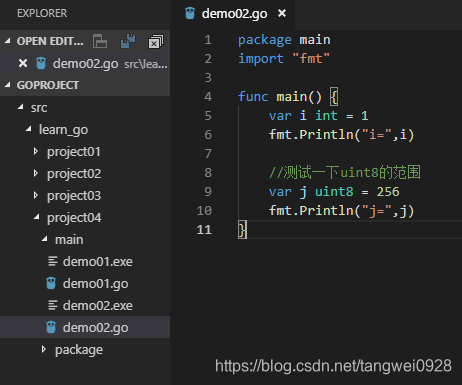Screen dimensions: 462x385
Task: Collapse the project04 folder arrow
Action: point(37,217)
